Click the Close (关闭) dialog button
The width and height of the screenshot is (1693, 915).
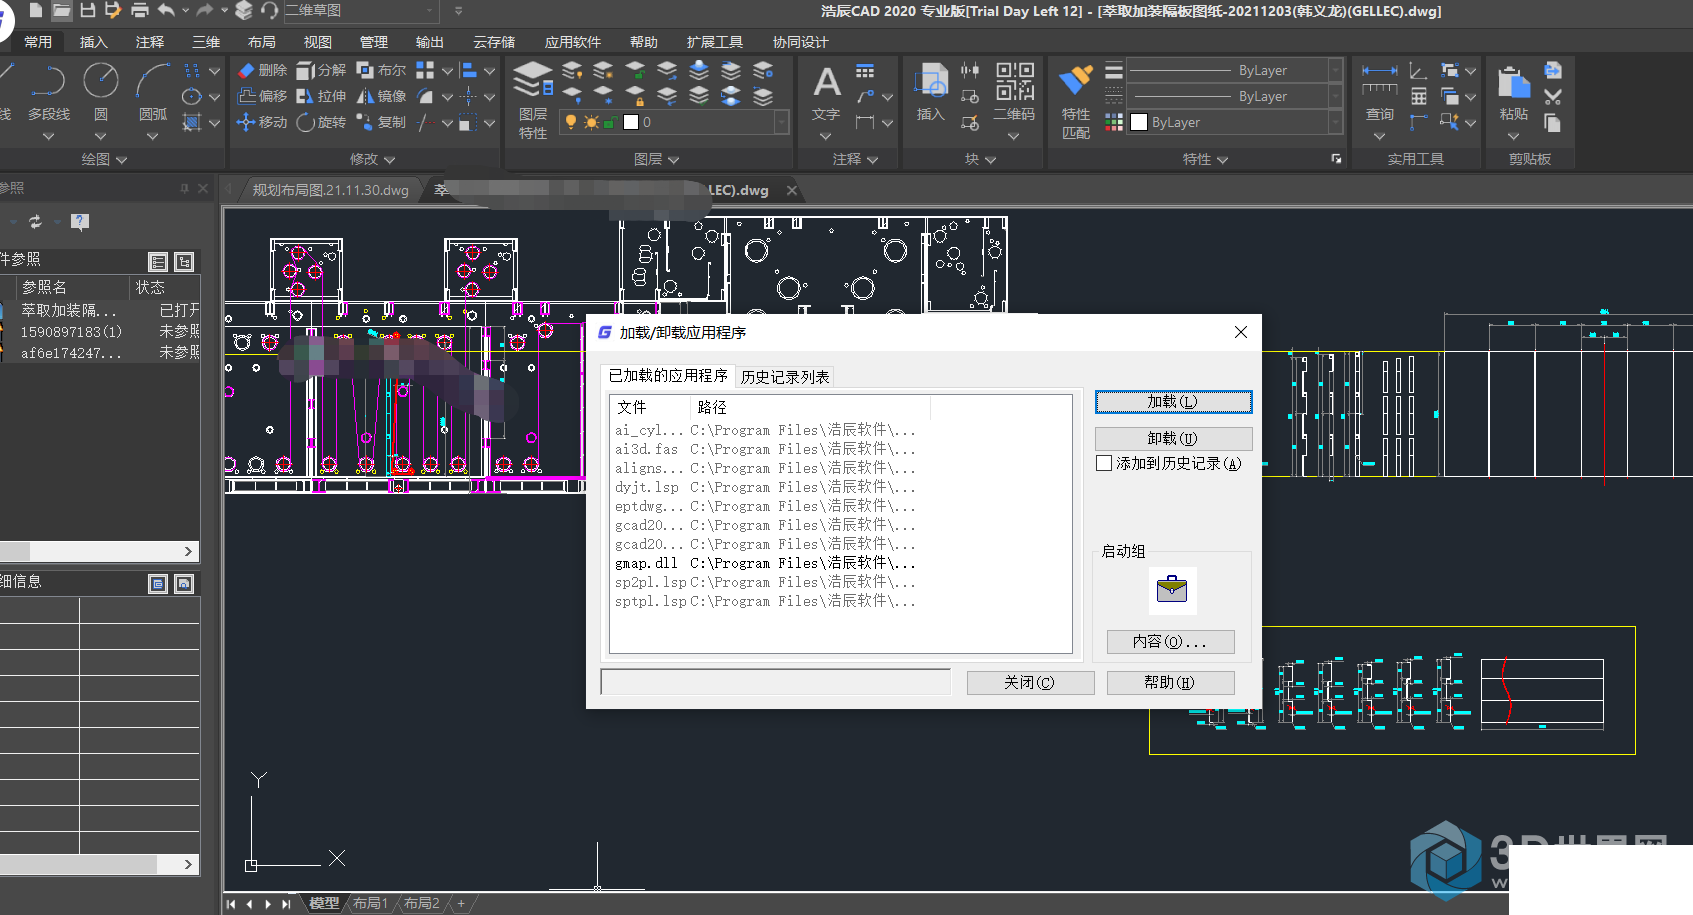coord(1030,683)
